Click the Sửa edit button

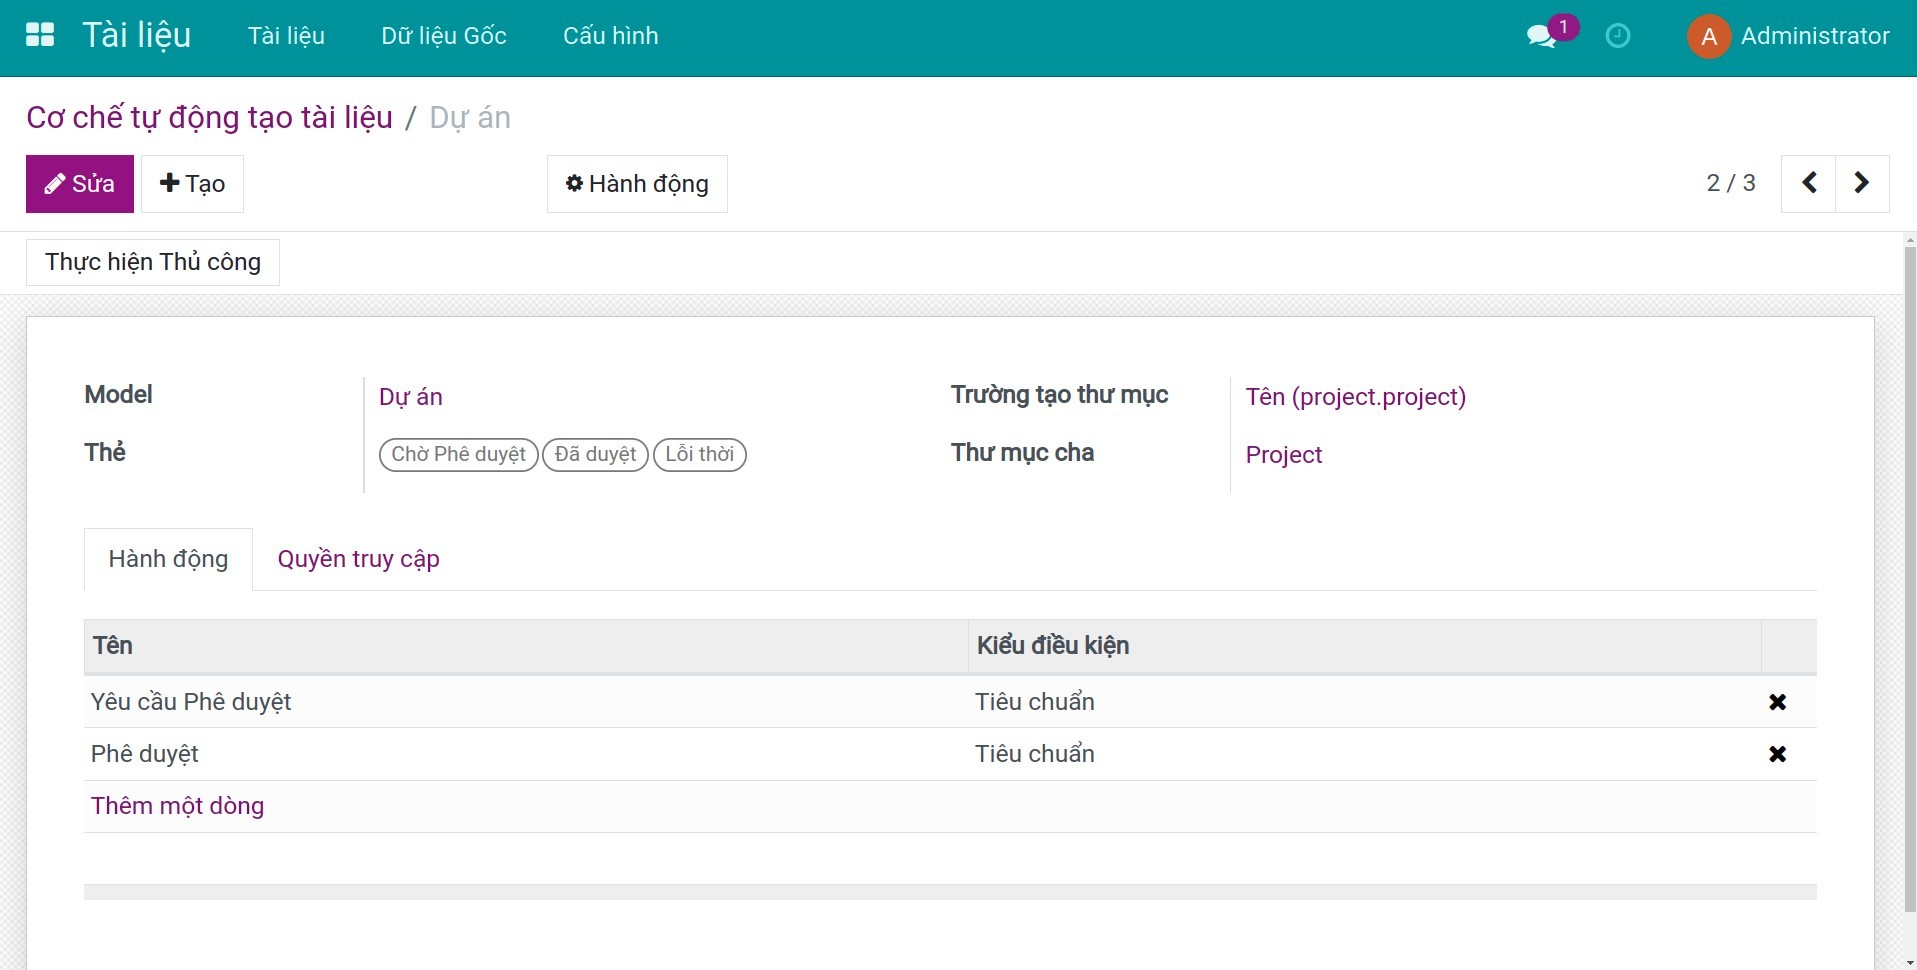(80, 184)
